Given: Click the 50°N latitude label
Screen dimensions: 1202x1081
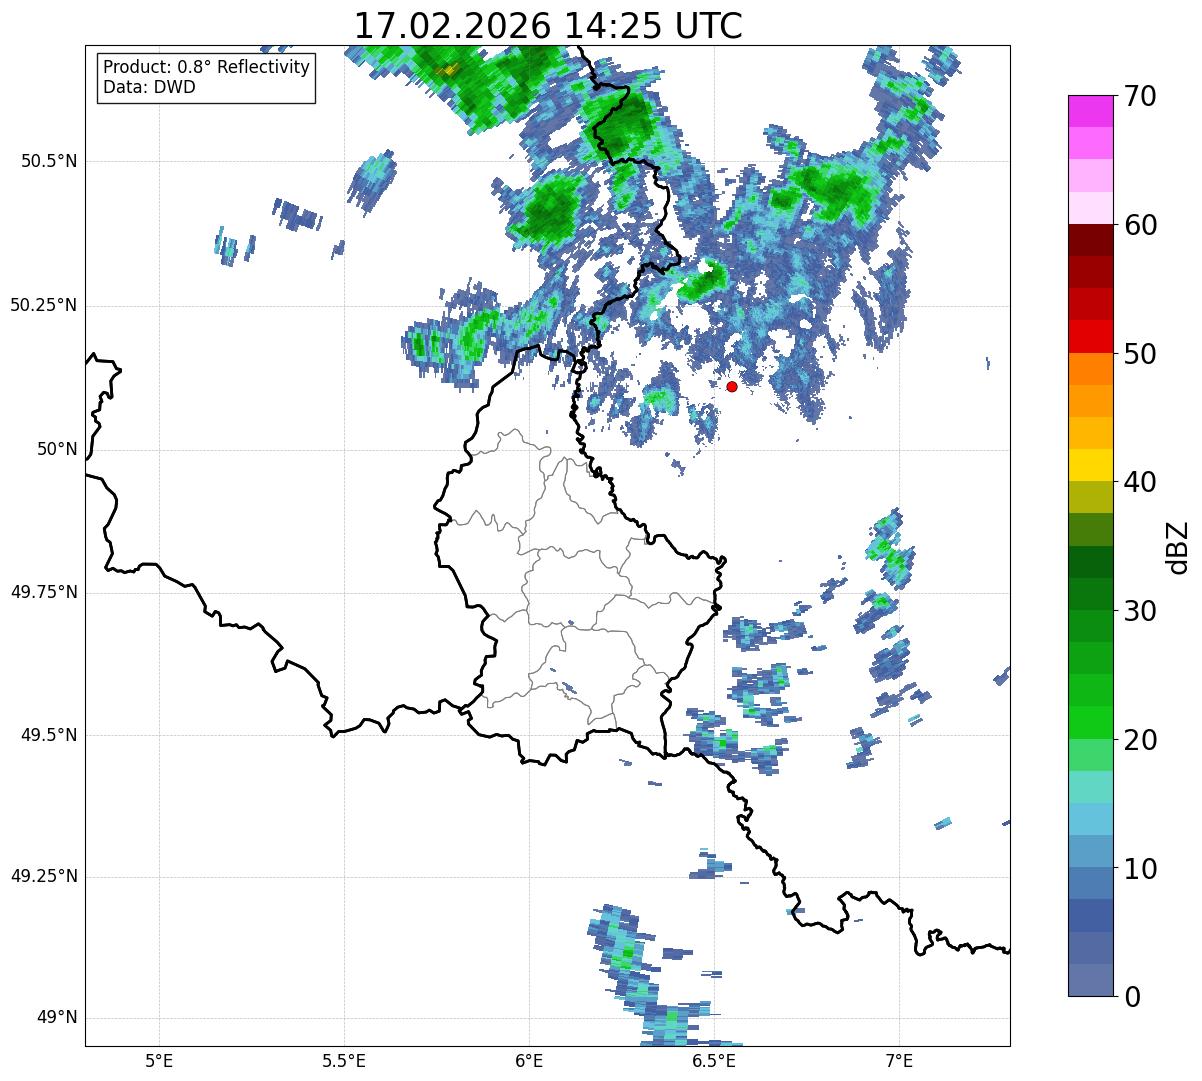Looking at the screenshot, I should click(x=57, y=450).
